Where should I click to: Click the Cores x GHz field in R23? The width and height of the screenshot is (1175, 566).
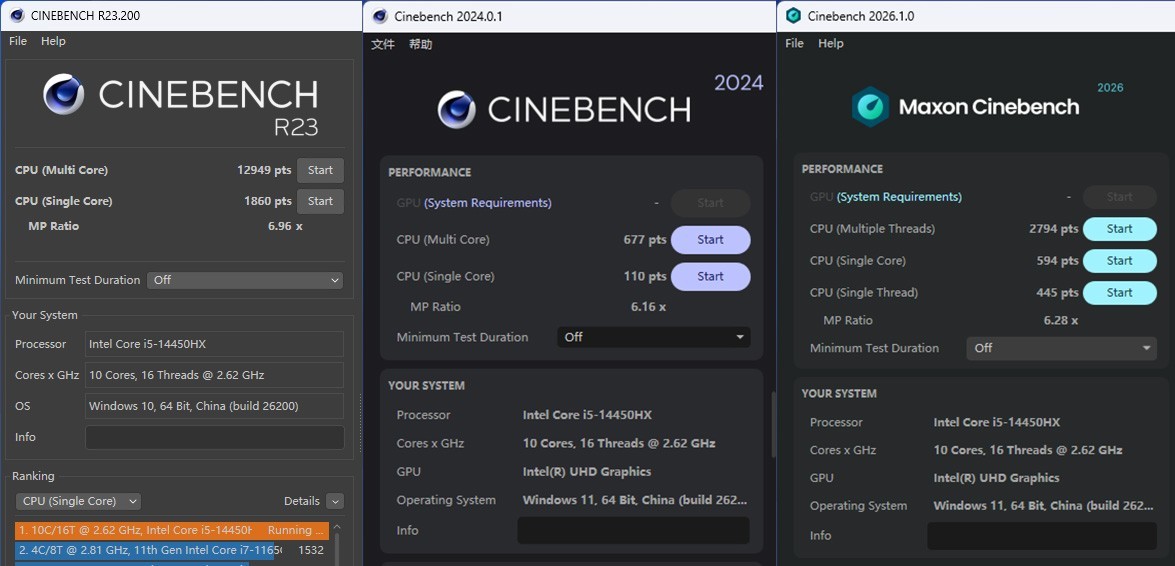click(x=214, y=375)
